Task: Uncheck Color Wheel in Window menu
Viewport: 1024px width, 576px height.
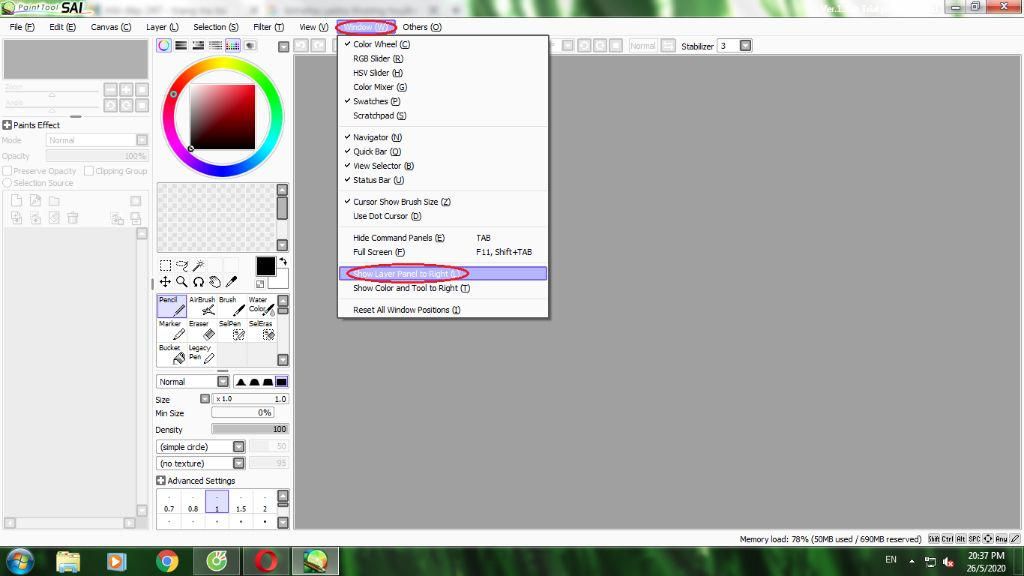Action: point(443,44)
